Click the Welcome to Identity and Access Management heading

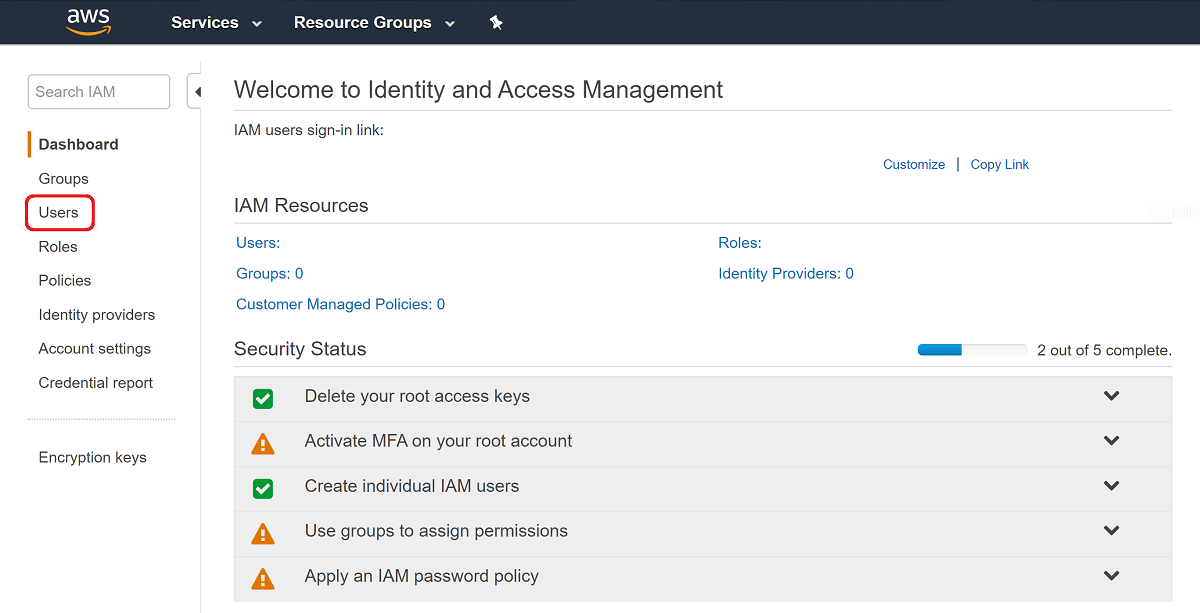[479, 89]
